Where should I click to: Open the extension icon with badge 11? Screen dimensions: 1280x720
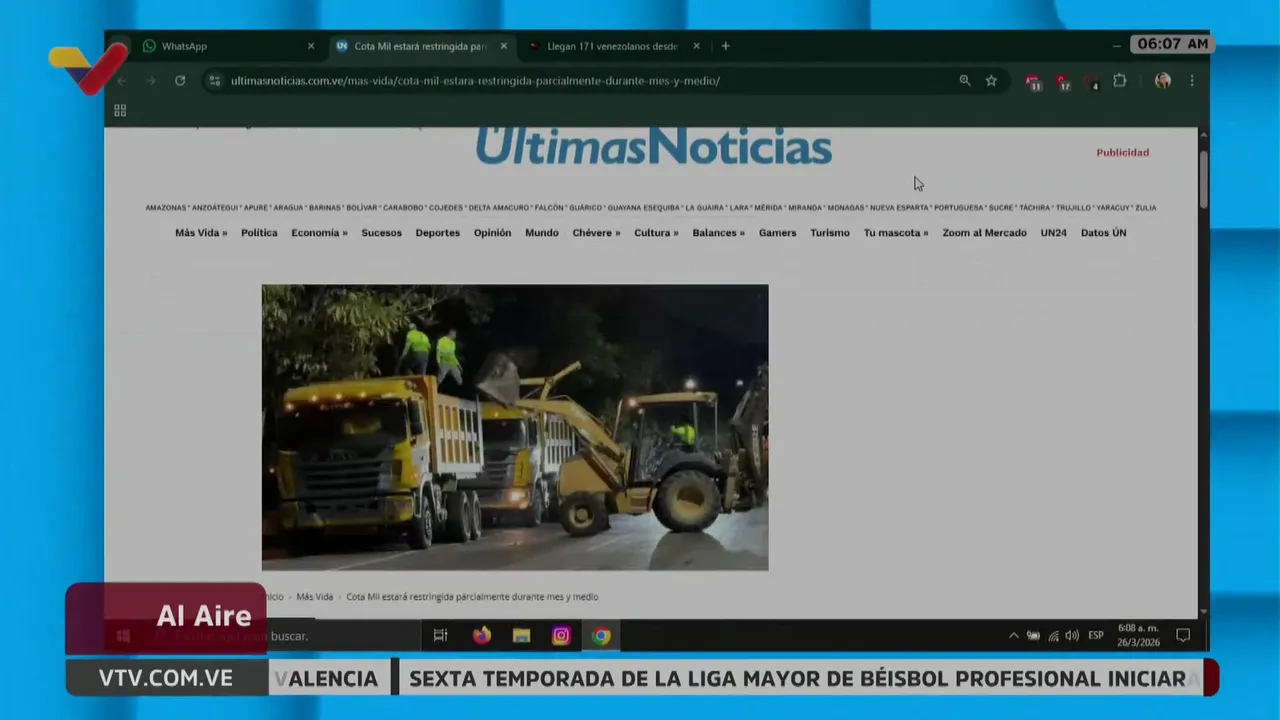pos(1033,82)
